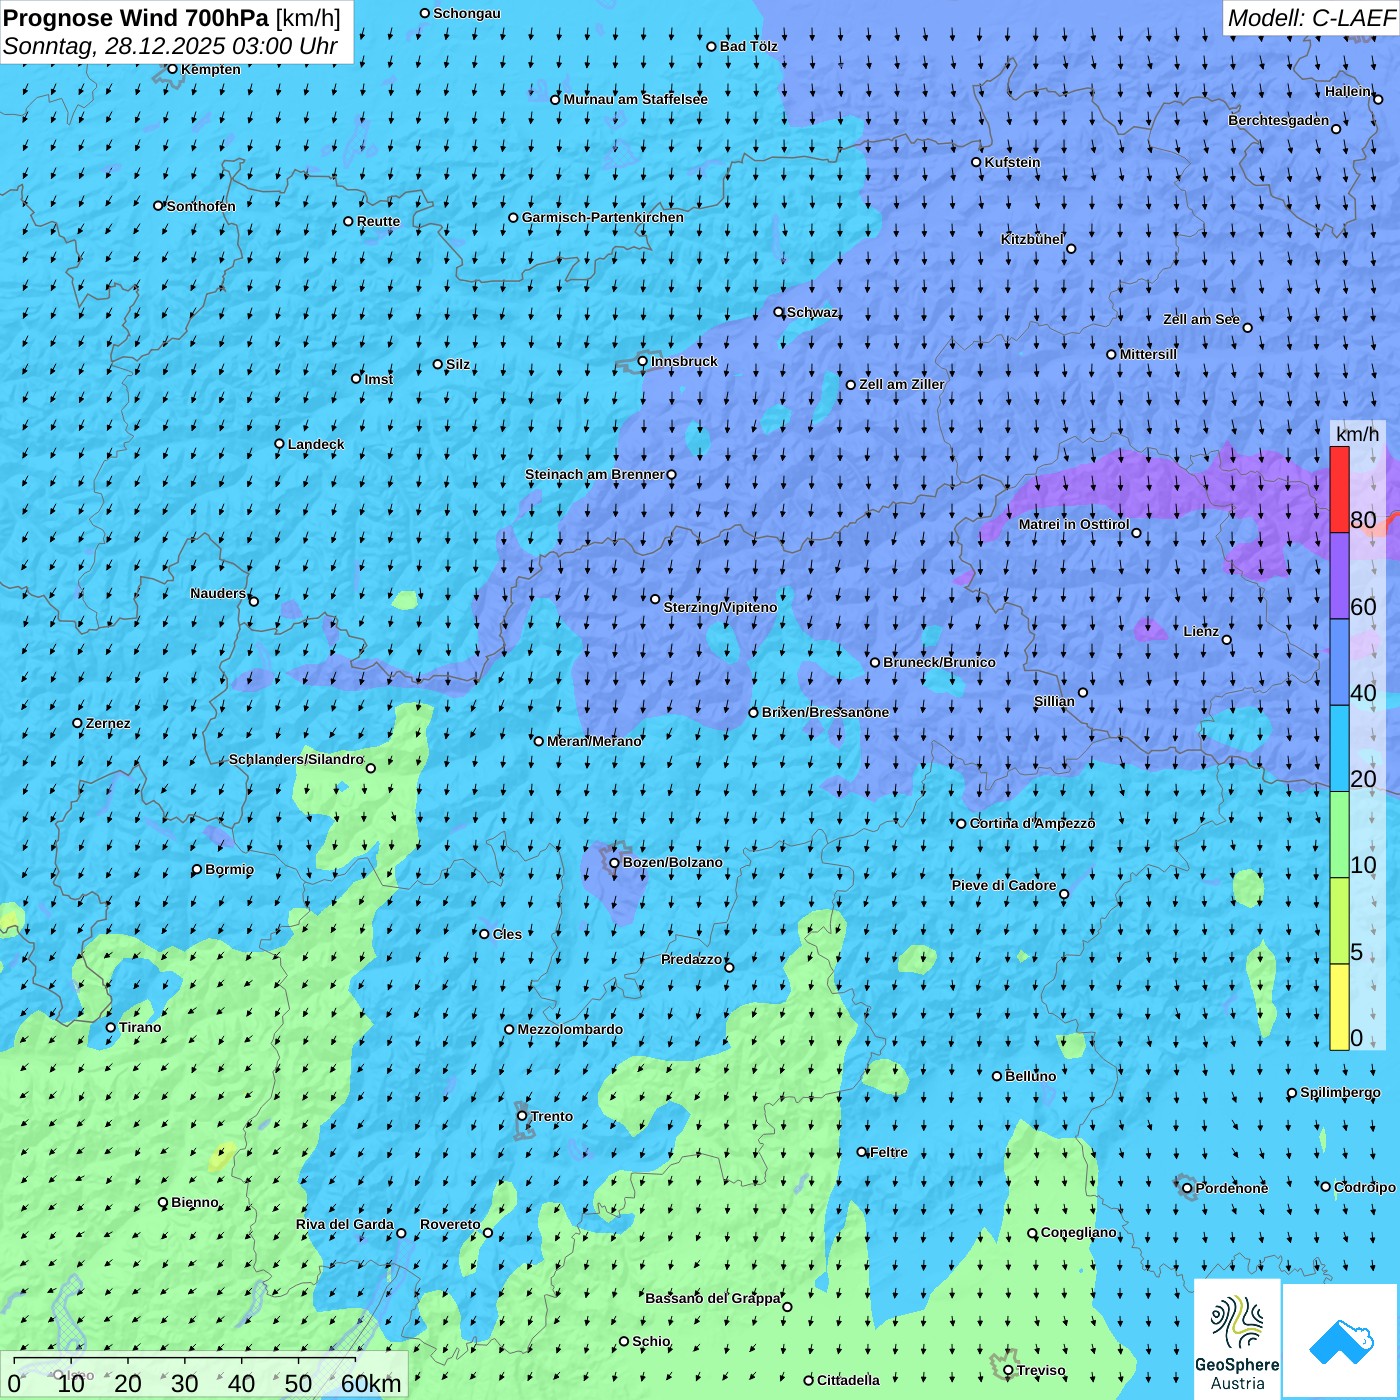Click the "km/h" legend heading
The width and height of the screenshot is (1400, 1400).
pyautogui.click(x=1357, y=434)
